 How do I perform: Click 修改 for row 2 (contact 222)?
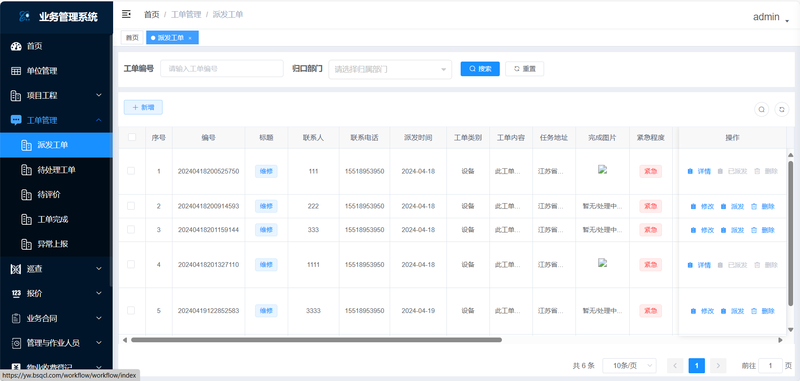pyautogui.click(x=702, y=207)
